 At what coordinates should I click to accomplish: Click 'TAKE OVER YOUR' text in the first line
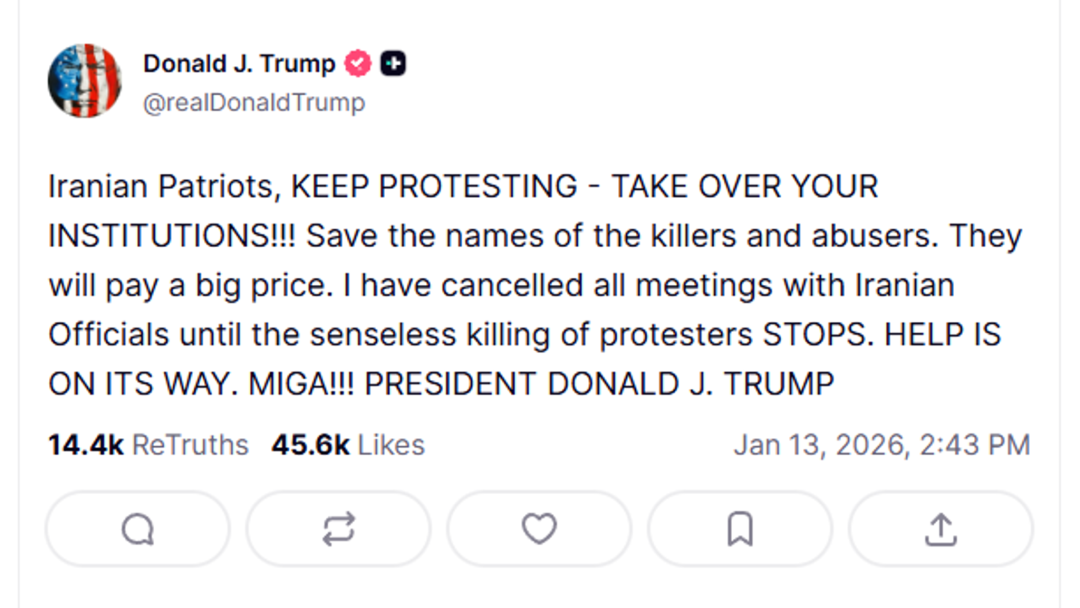744,187
